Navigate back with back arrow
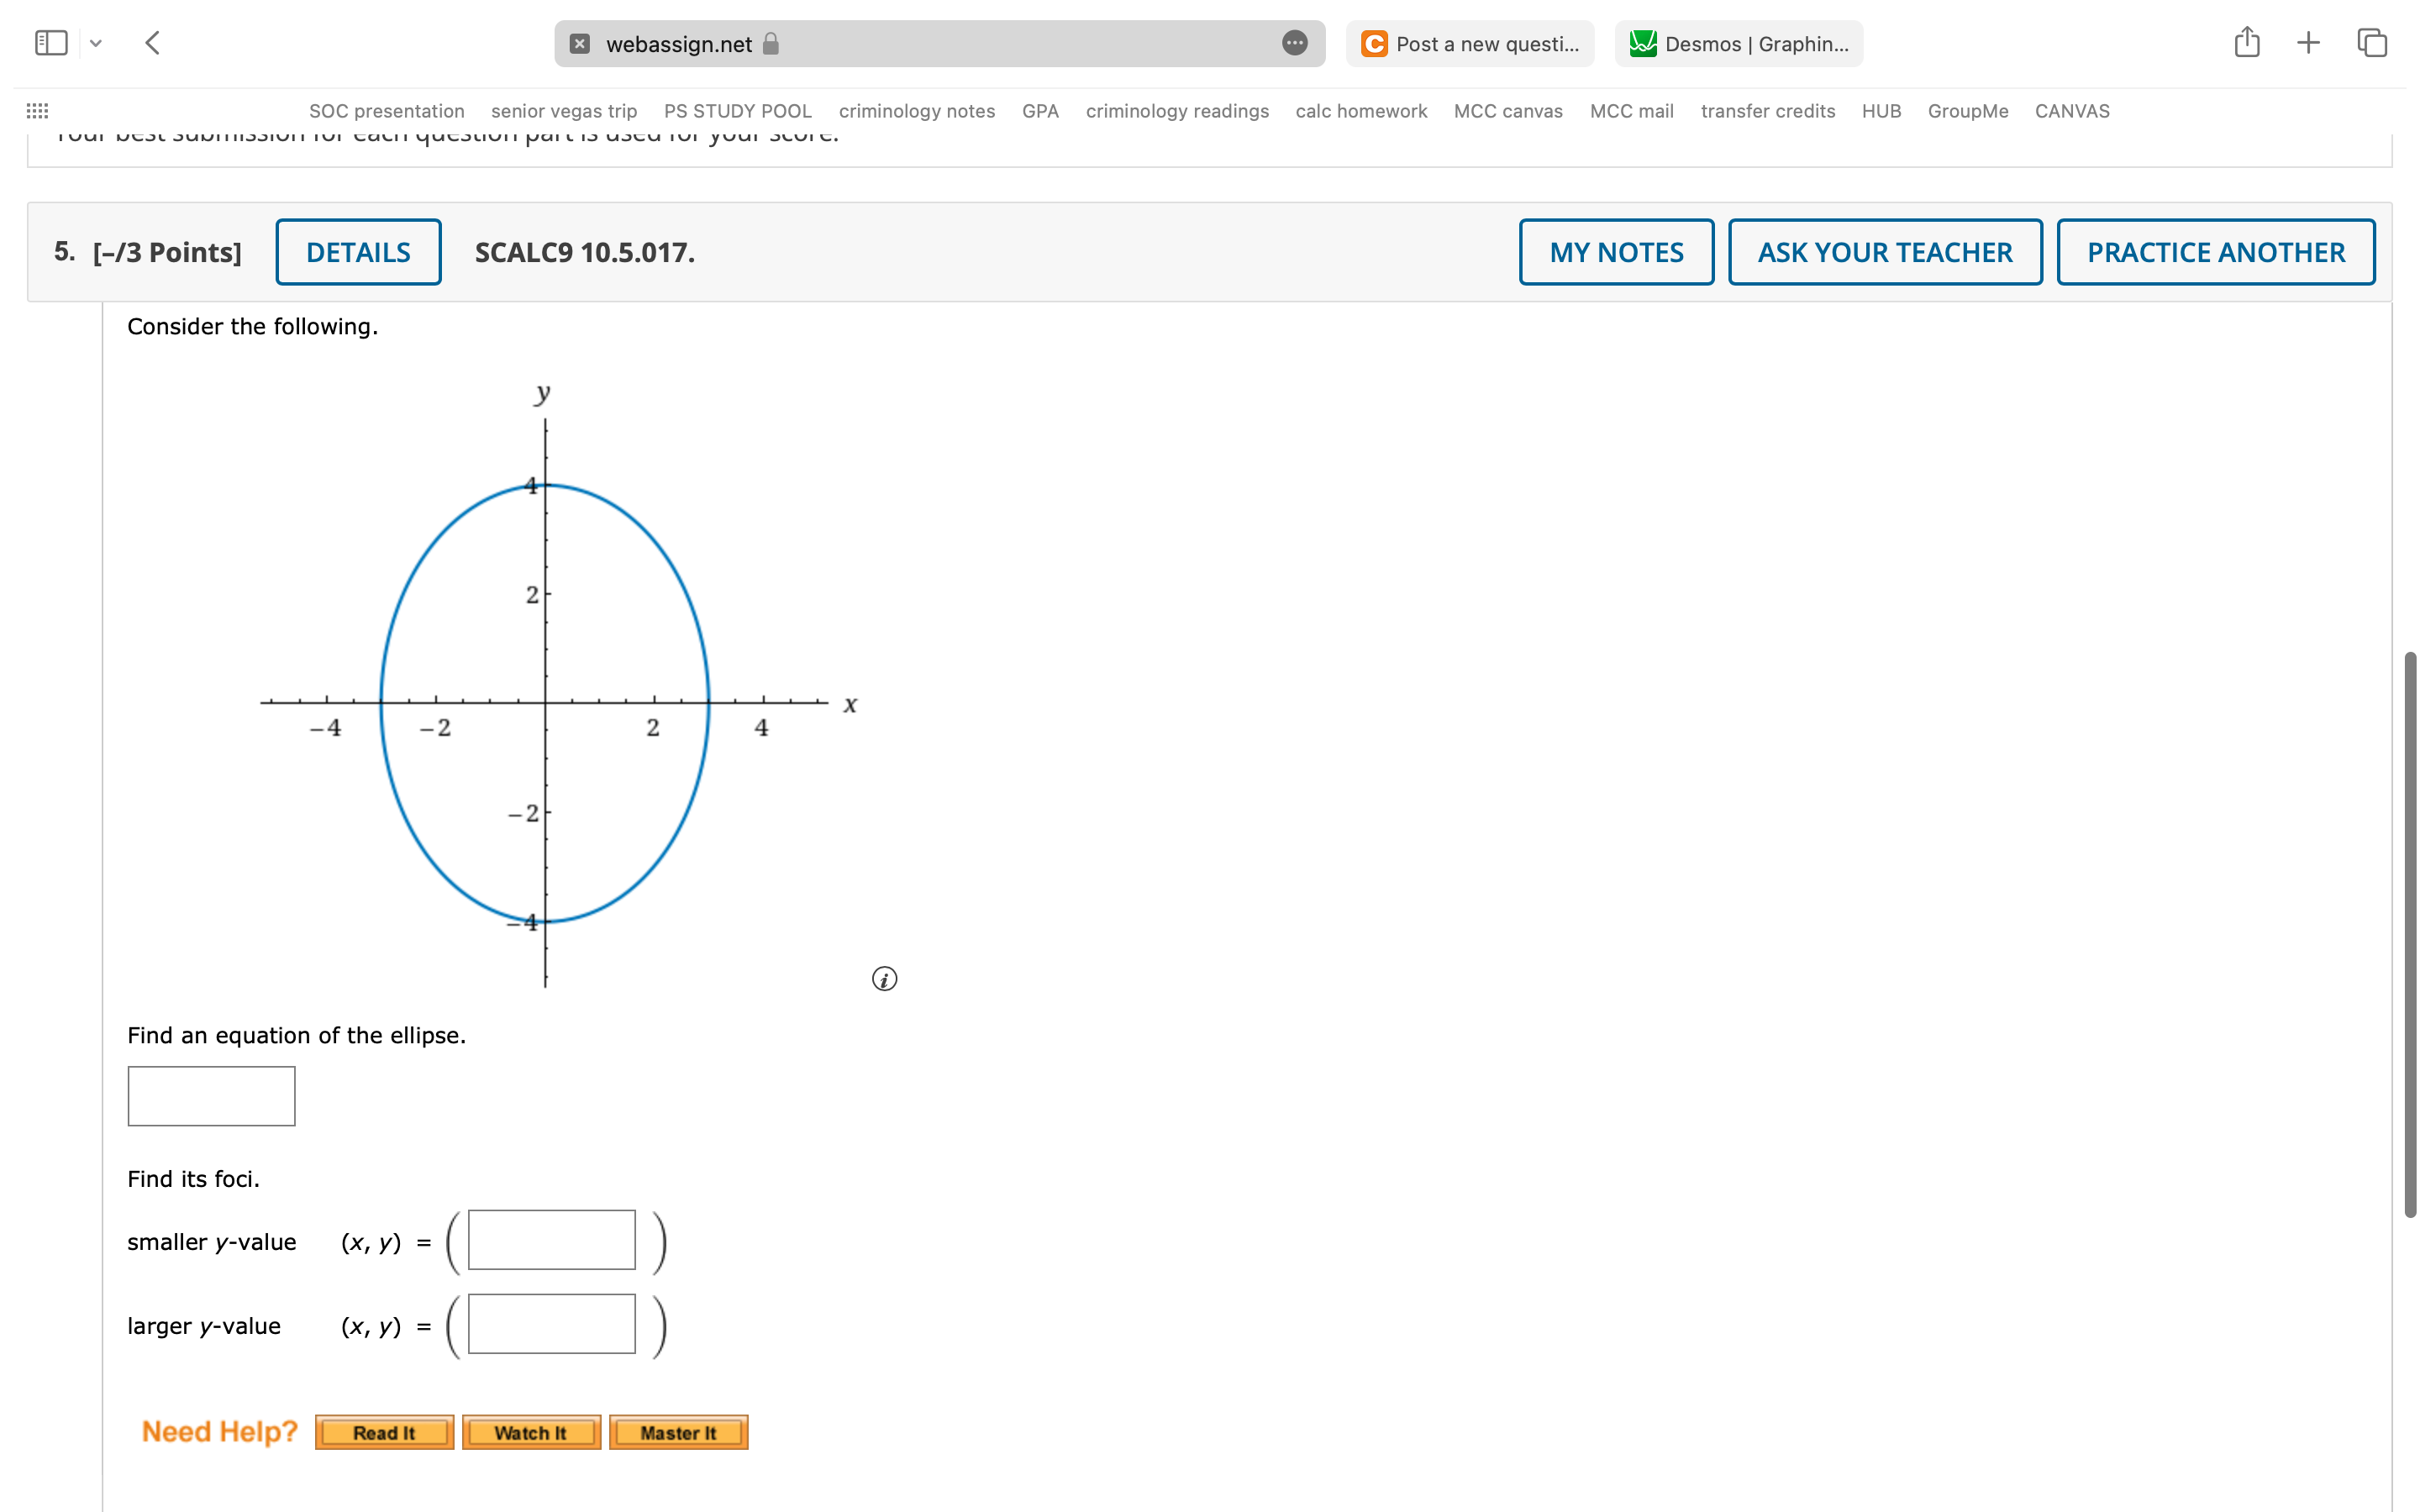Viewport: 2420px width, 1512px height. pos(151,42)
